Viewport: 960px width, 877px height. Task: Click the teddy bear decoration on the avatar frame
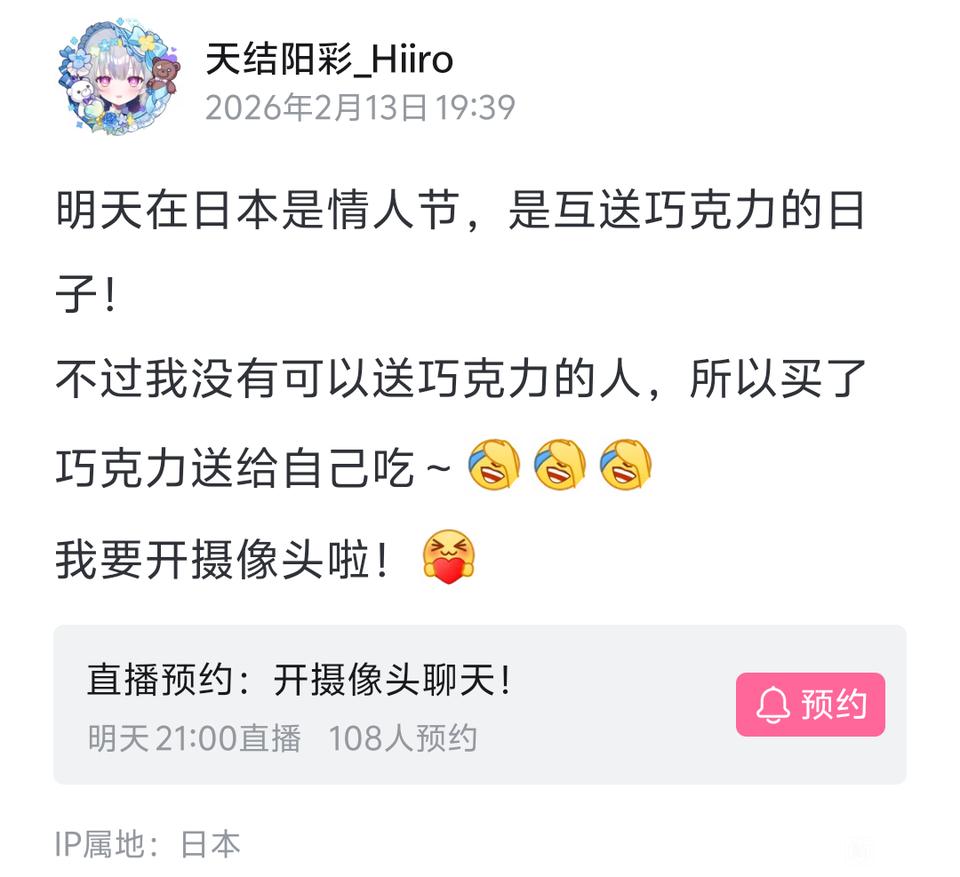pos(165,73)
